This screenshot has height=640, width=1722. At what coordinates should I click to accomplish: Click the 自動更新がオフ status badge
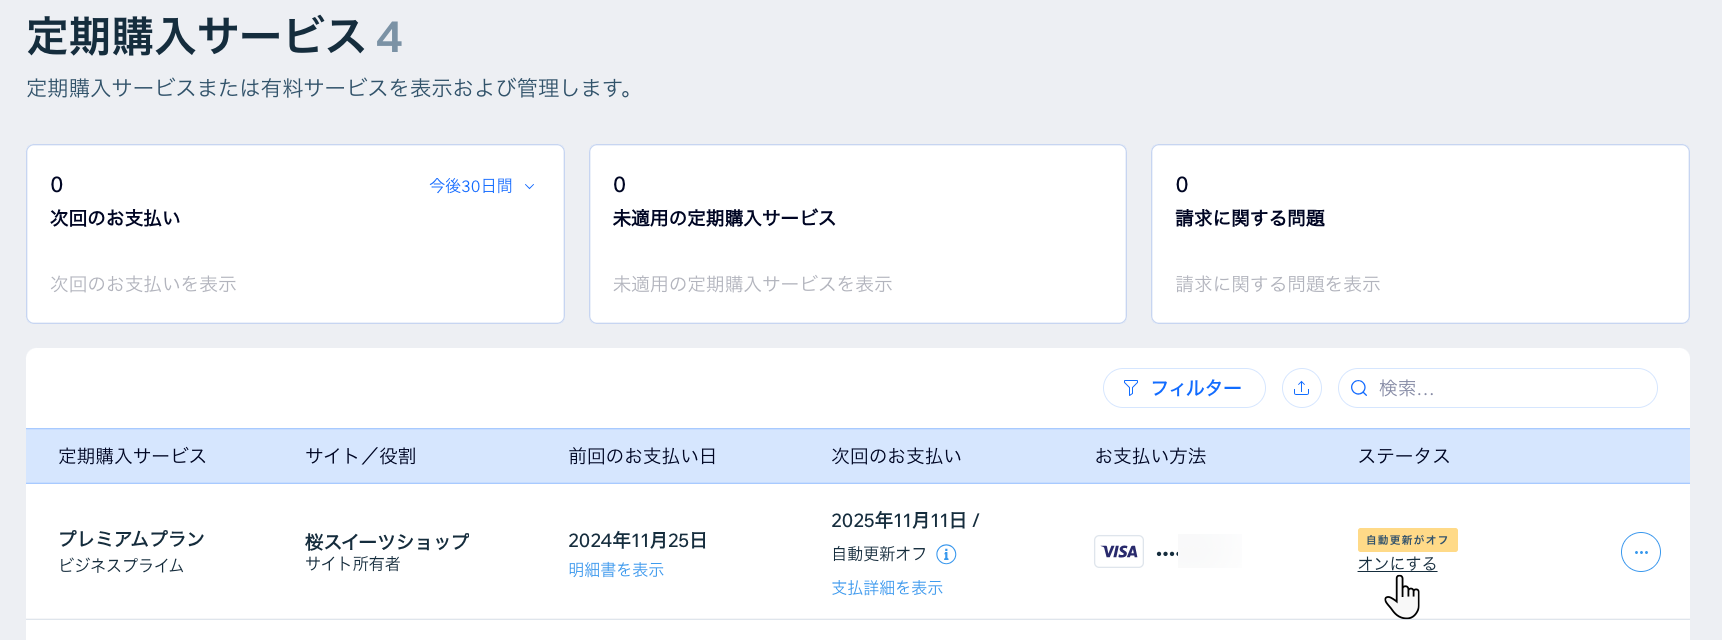click(x=1408, y=539)
